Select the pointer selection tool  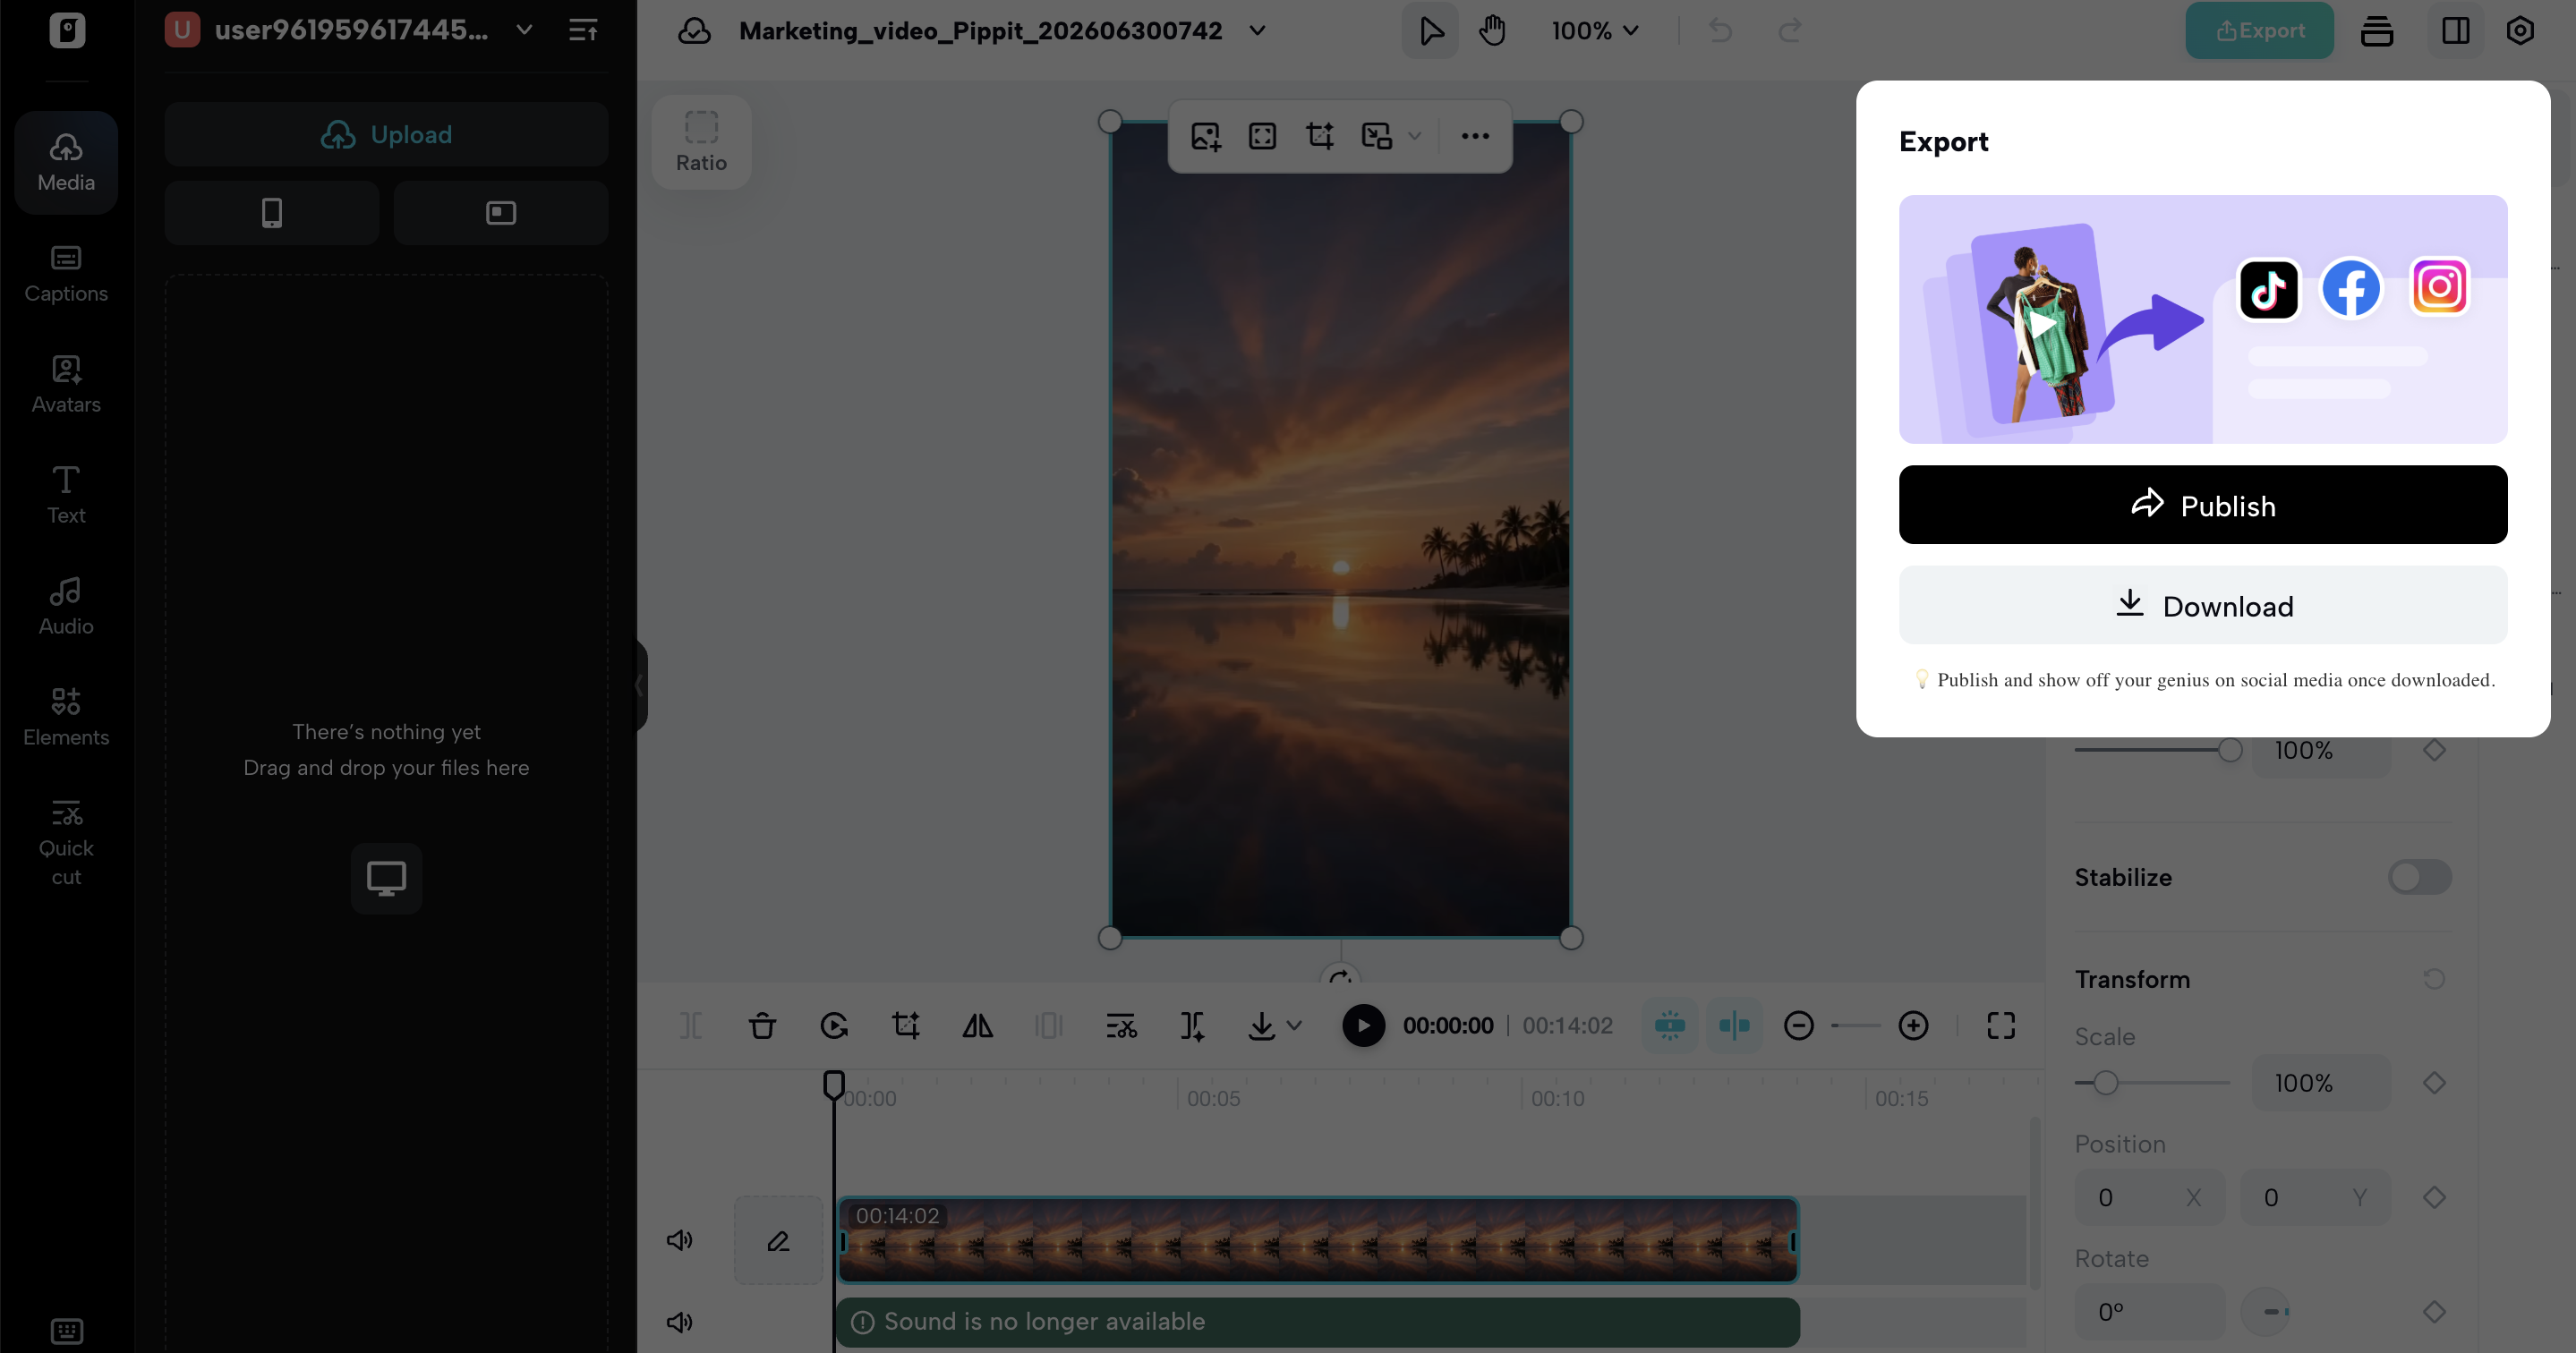pos(1430,31)
